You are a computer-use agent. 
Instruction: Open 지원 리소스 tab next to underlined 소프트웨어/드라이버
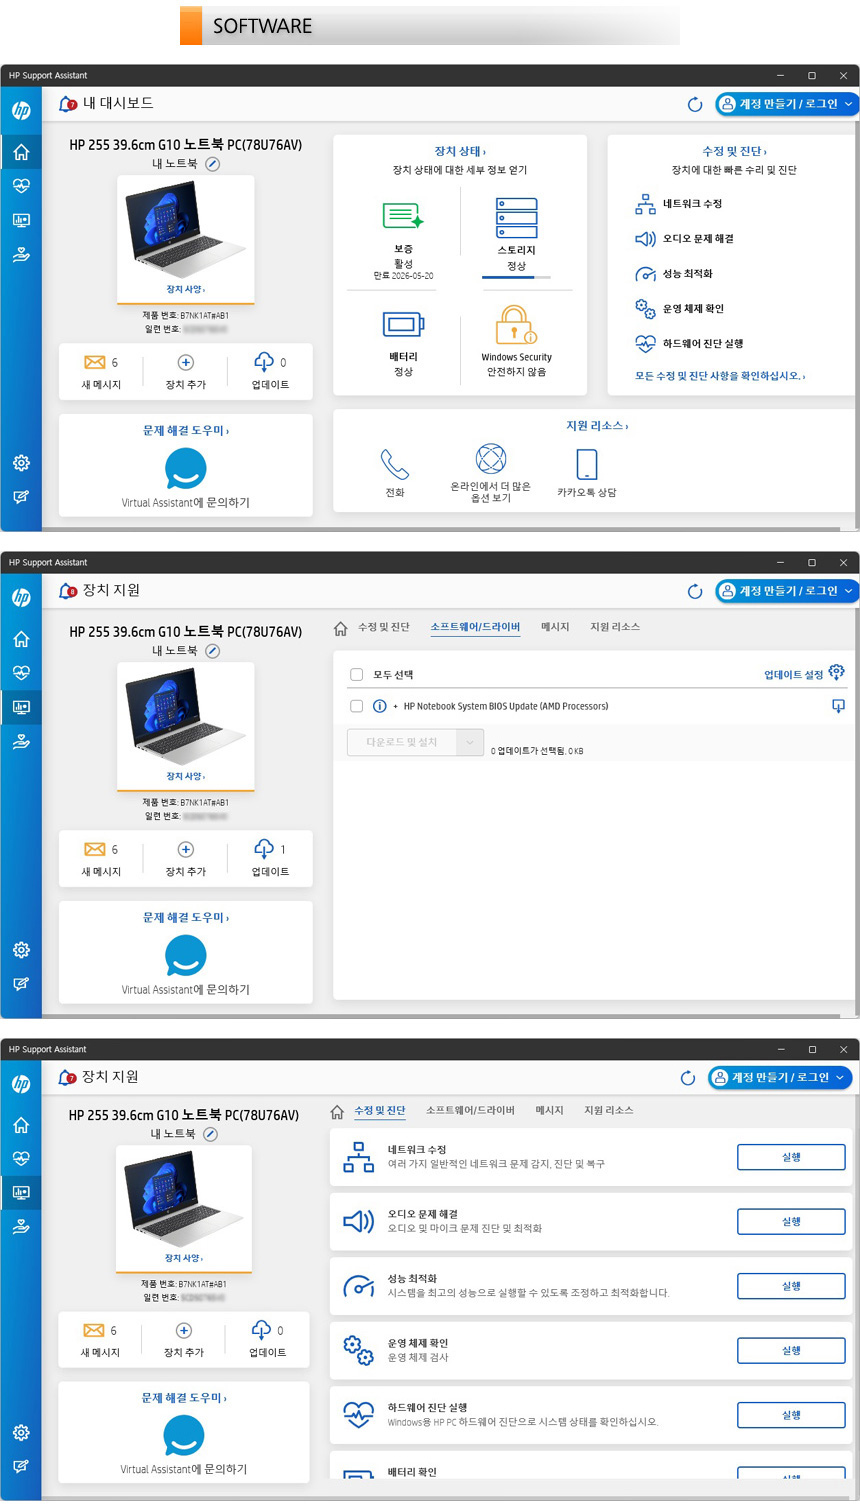point(614,627)
